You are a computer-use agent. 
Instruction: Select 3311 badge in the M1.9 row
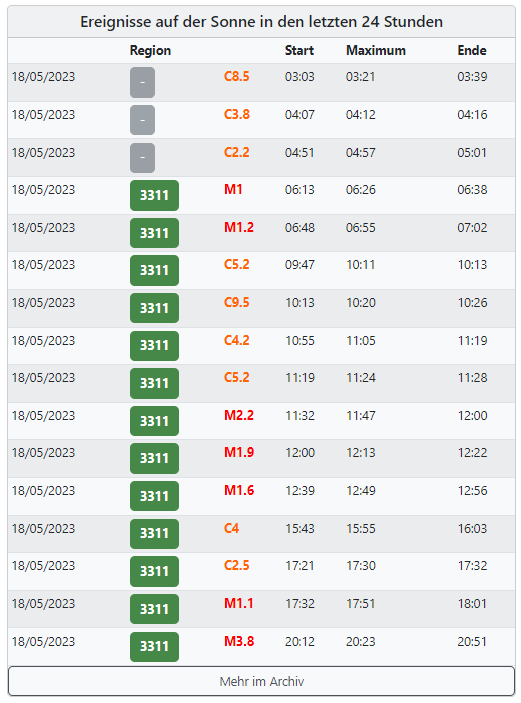click(154, 458)
